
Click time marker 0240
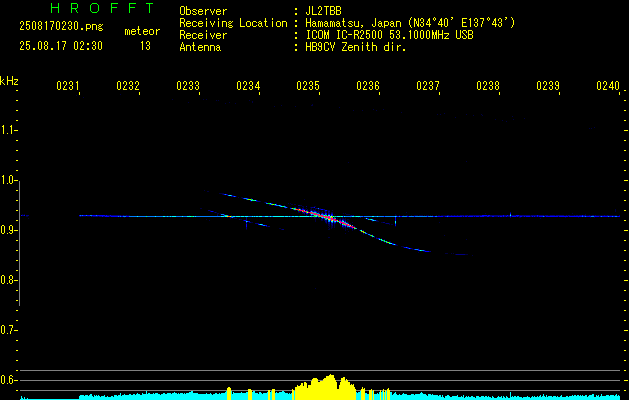608,86
